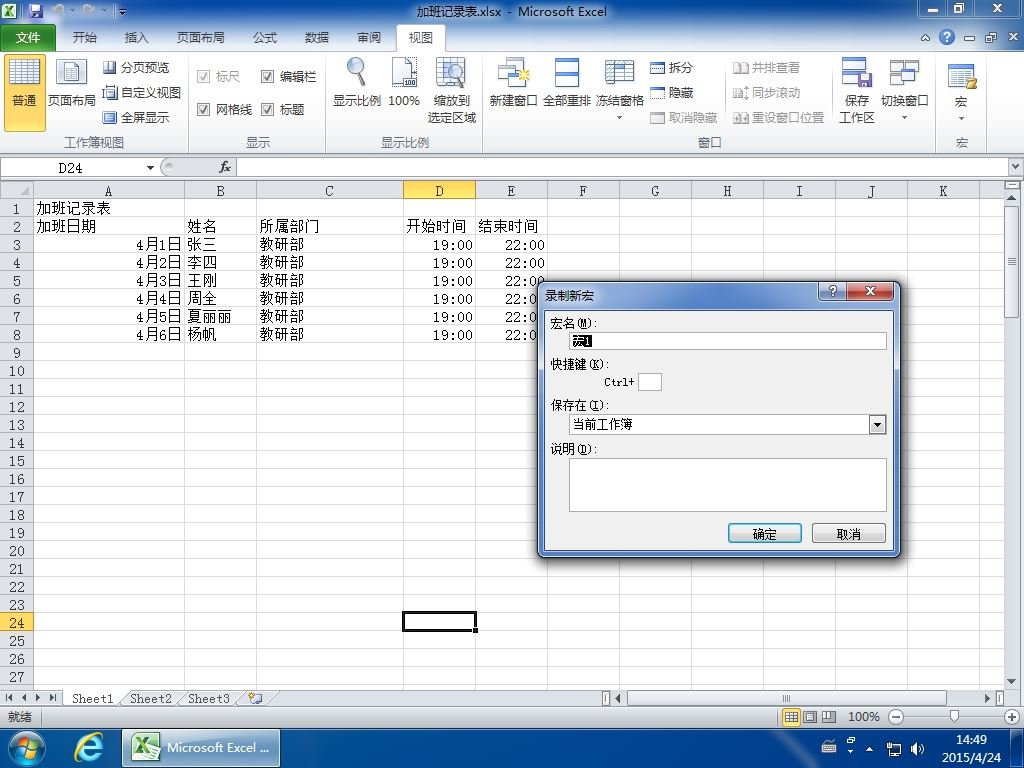The width and height of the screenshot is (1024, 768).
Task: Click the volume speaker tray icon
Action: [918, 748]
